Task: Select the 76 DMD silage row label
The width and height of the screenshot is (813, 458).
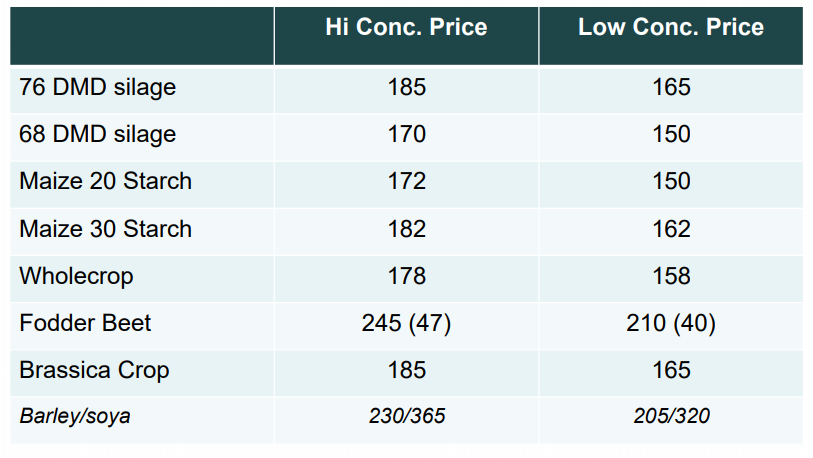Action: [x=97, y=87]
